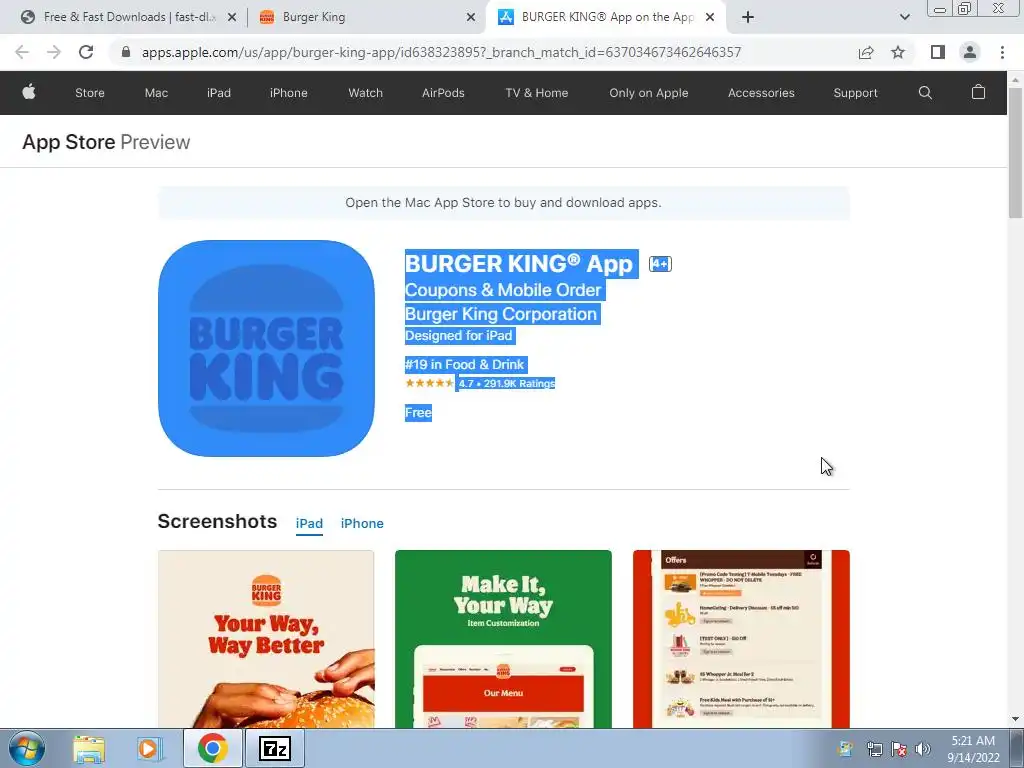Reload the current page
The width and height of the screenshot is (1024, 768).
click(x=86, y=52)
